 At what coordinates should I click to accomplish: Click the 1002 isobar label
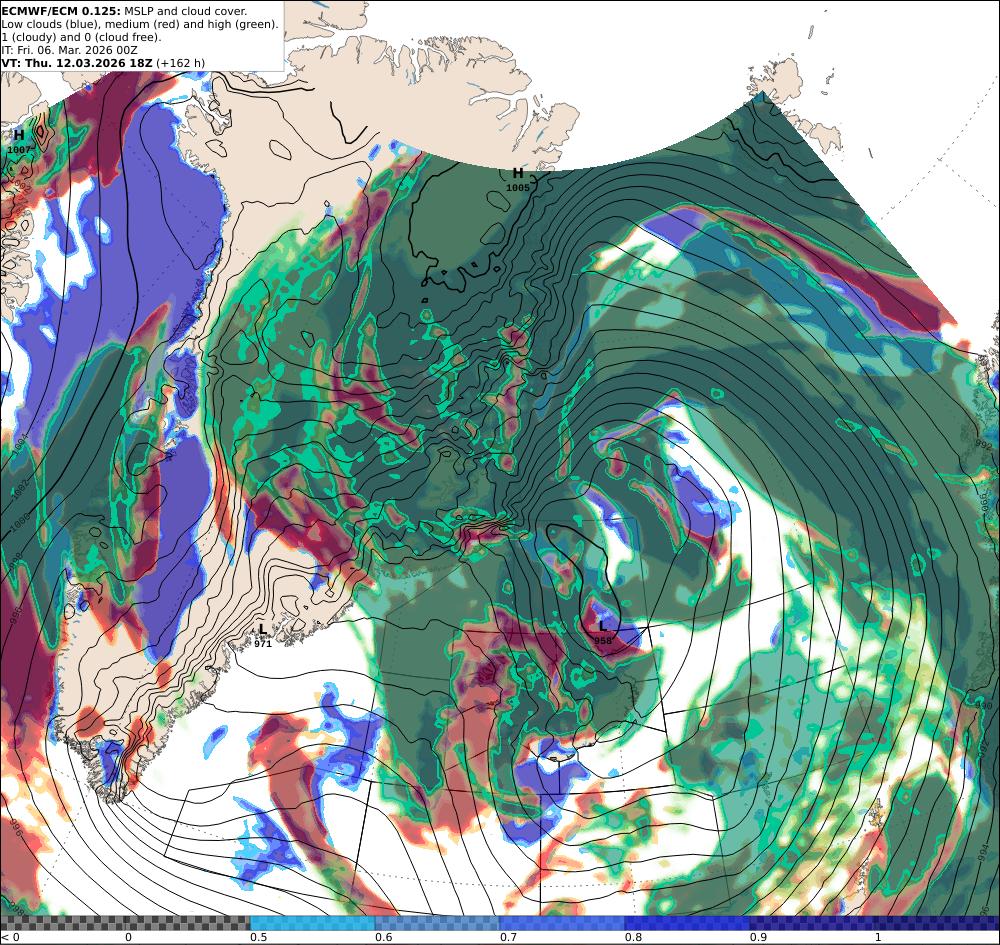point(21,488)
